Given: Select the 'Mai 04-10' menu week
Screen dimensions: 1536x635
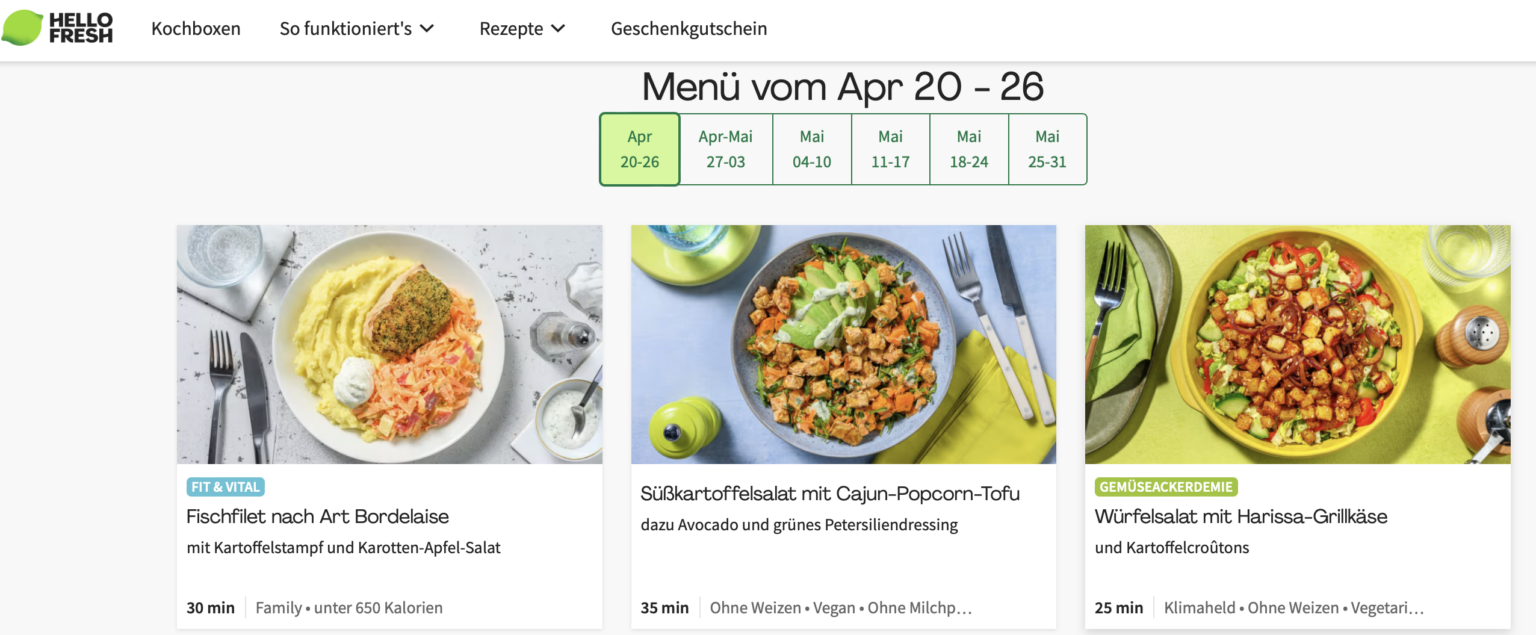Looking at the screenshot, I should pyautogui.click(x=811, y=148).
